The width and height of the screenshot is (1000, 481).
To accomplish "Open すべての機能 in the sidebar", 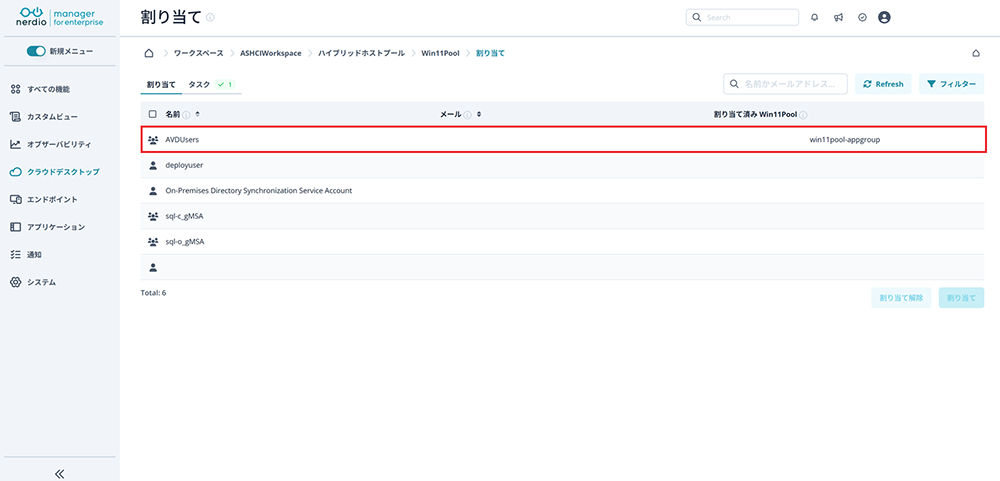I will click(x=48, y=89).
